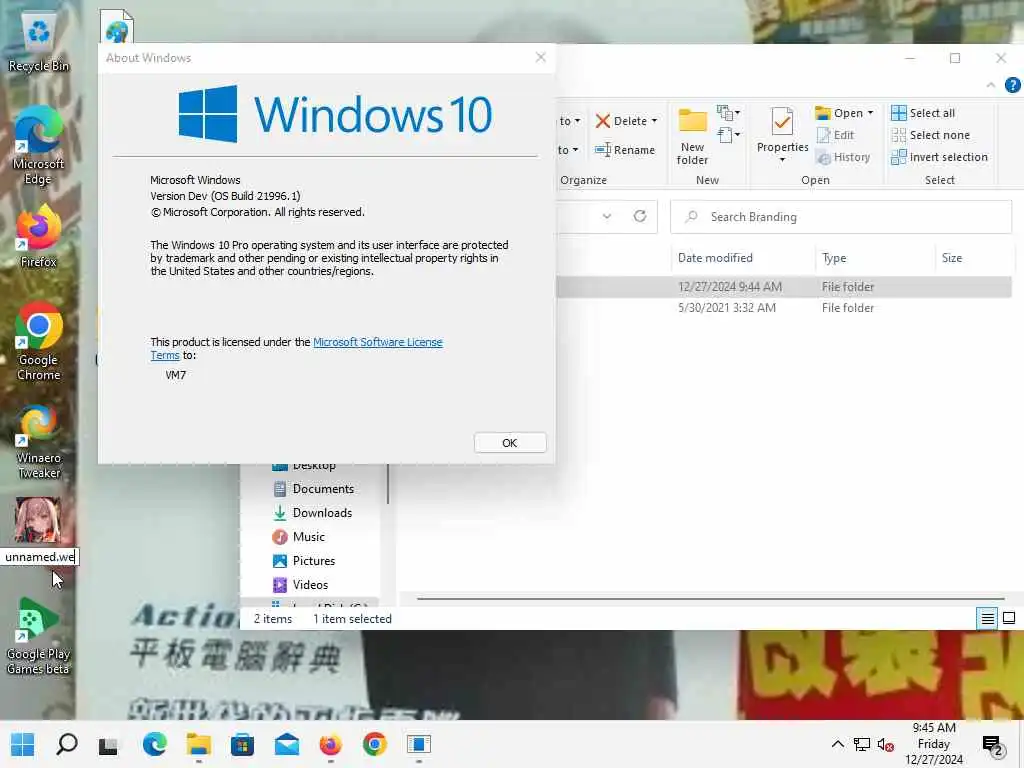Open Documents in the navigation pane
The height and width of the screenshot is (768, 1024).
[313, 489]
